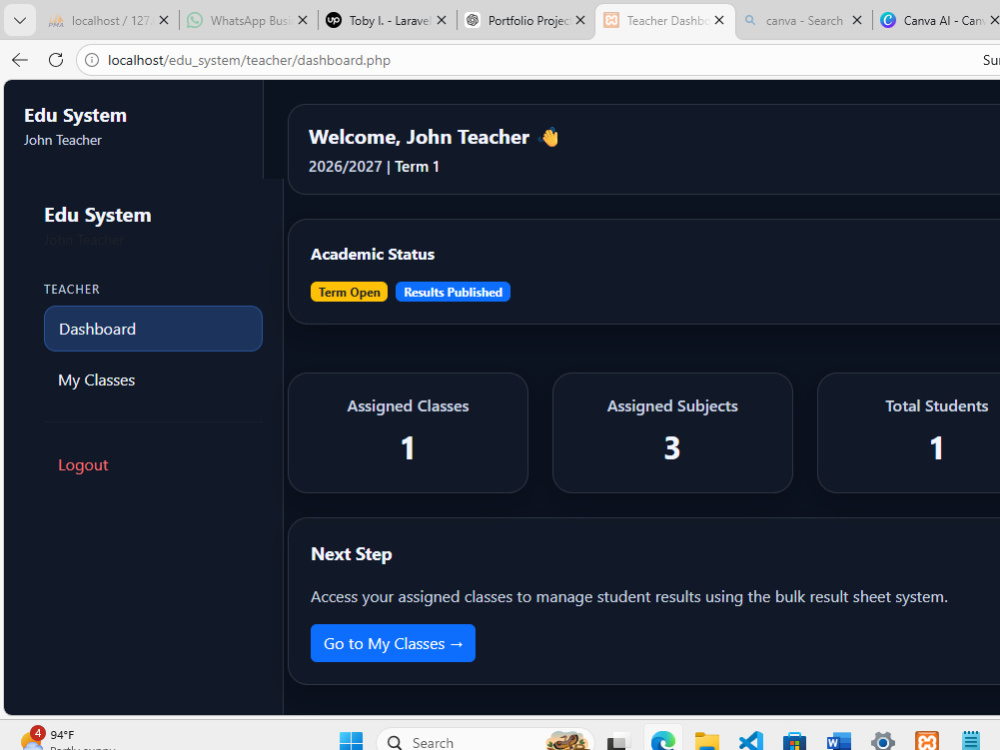Click the taskbar Search box

click(485, 740)
